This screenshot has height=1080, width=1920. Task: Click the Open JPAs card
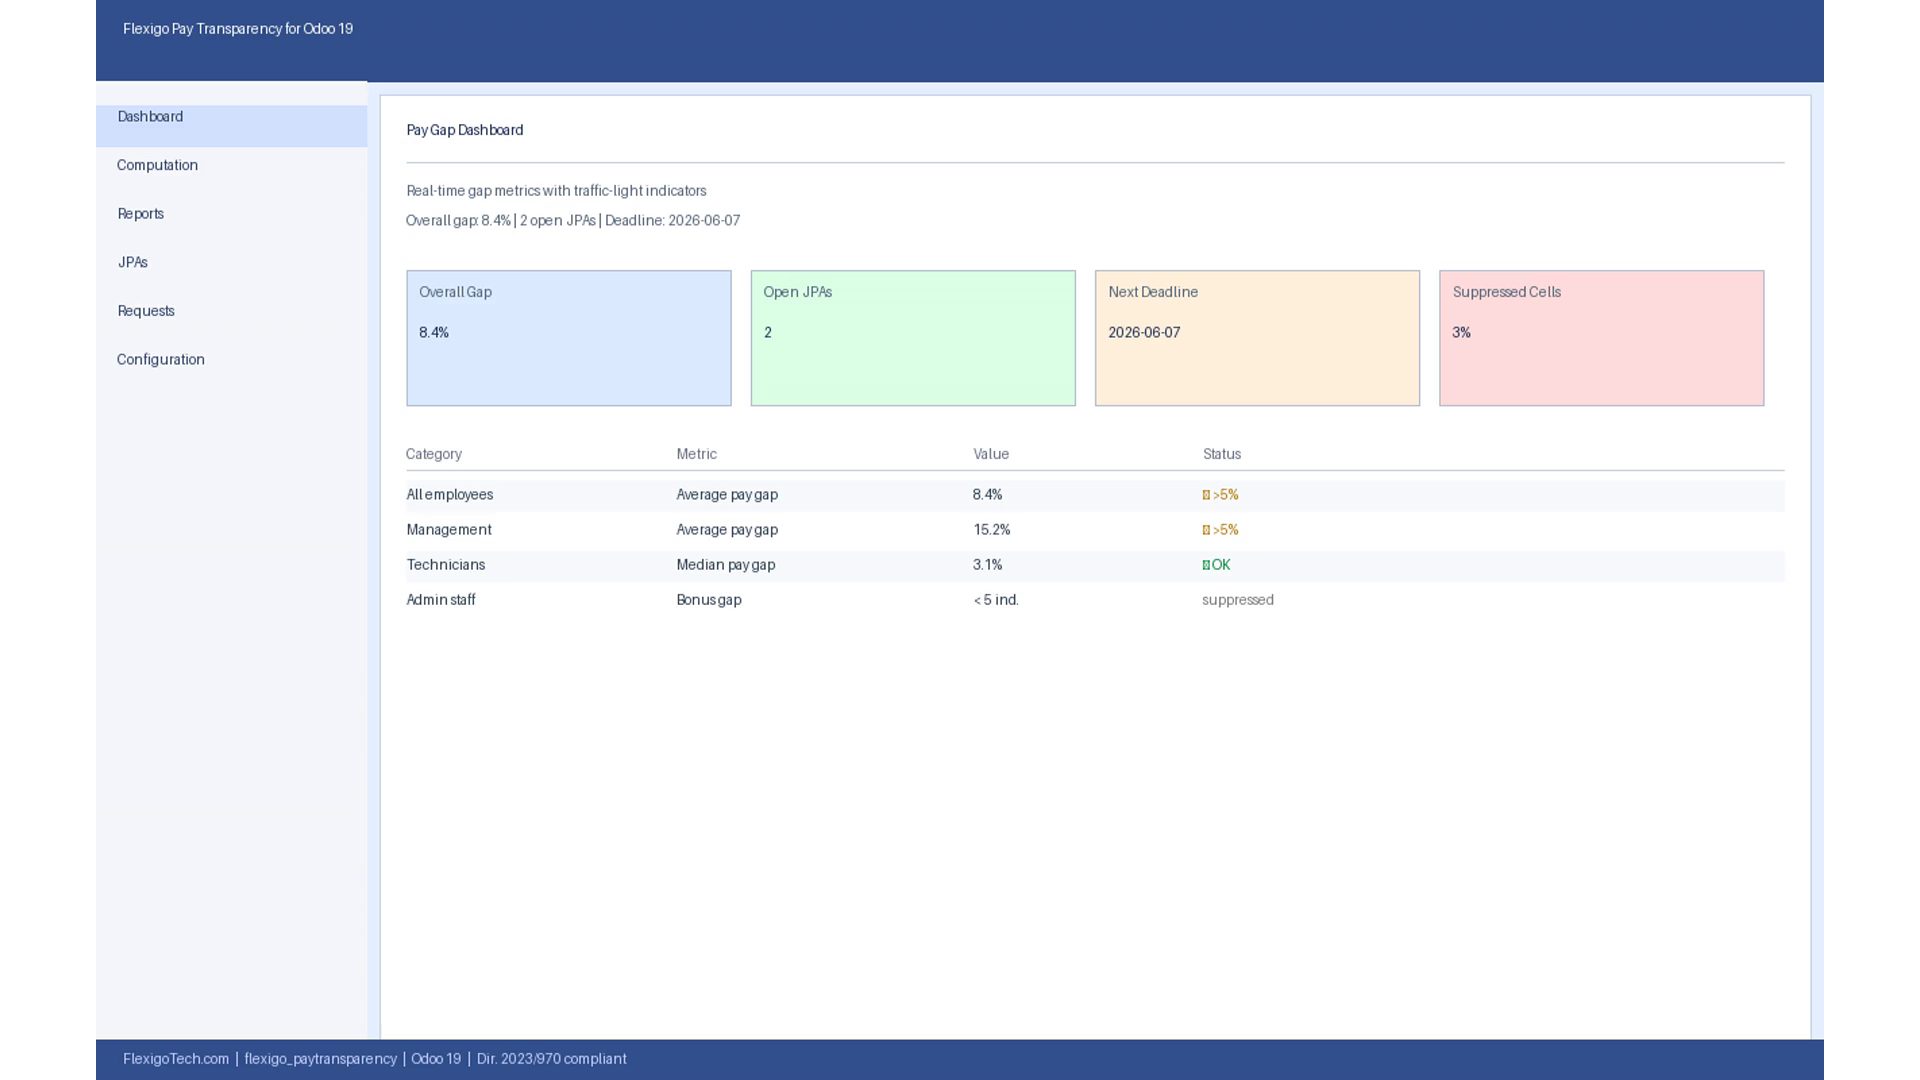(x=913, y=338)
